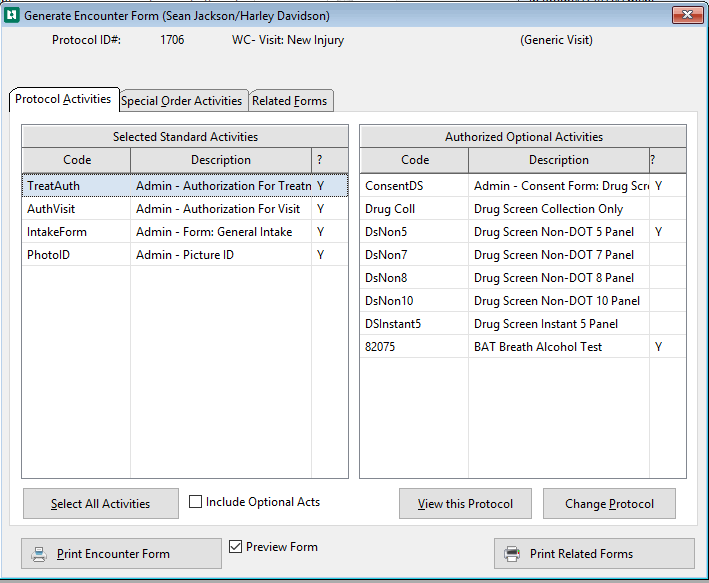This screenshot has width=709, height=583.
Task: Click 'Drug Screen Non-DOT 5 Panel' description
Action: pyautogui.click(x=554, y=232)
